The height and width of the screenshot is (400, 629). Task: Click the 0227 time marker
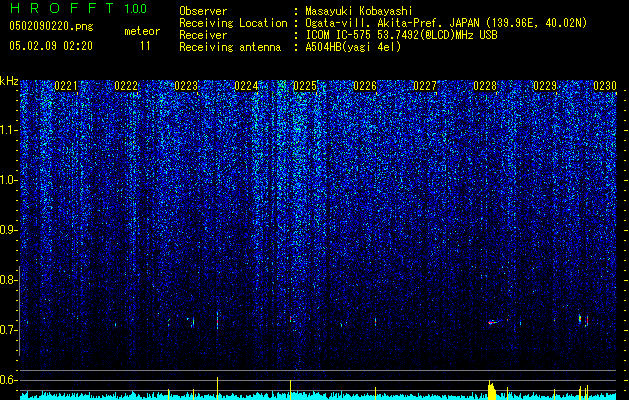coord(425,86)
